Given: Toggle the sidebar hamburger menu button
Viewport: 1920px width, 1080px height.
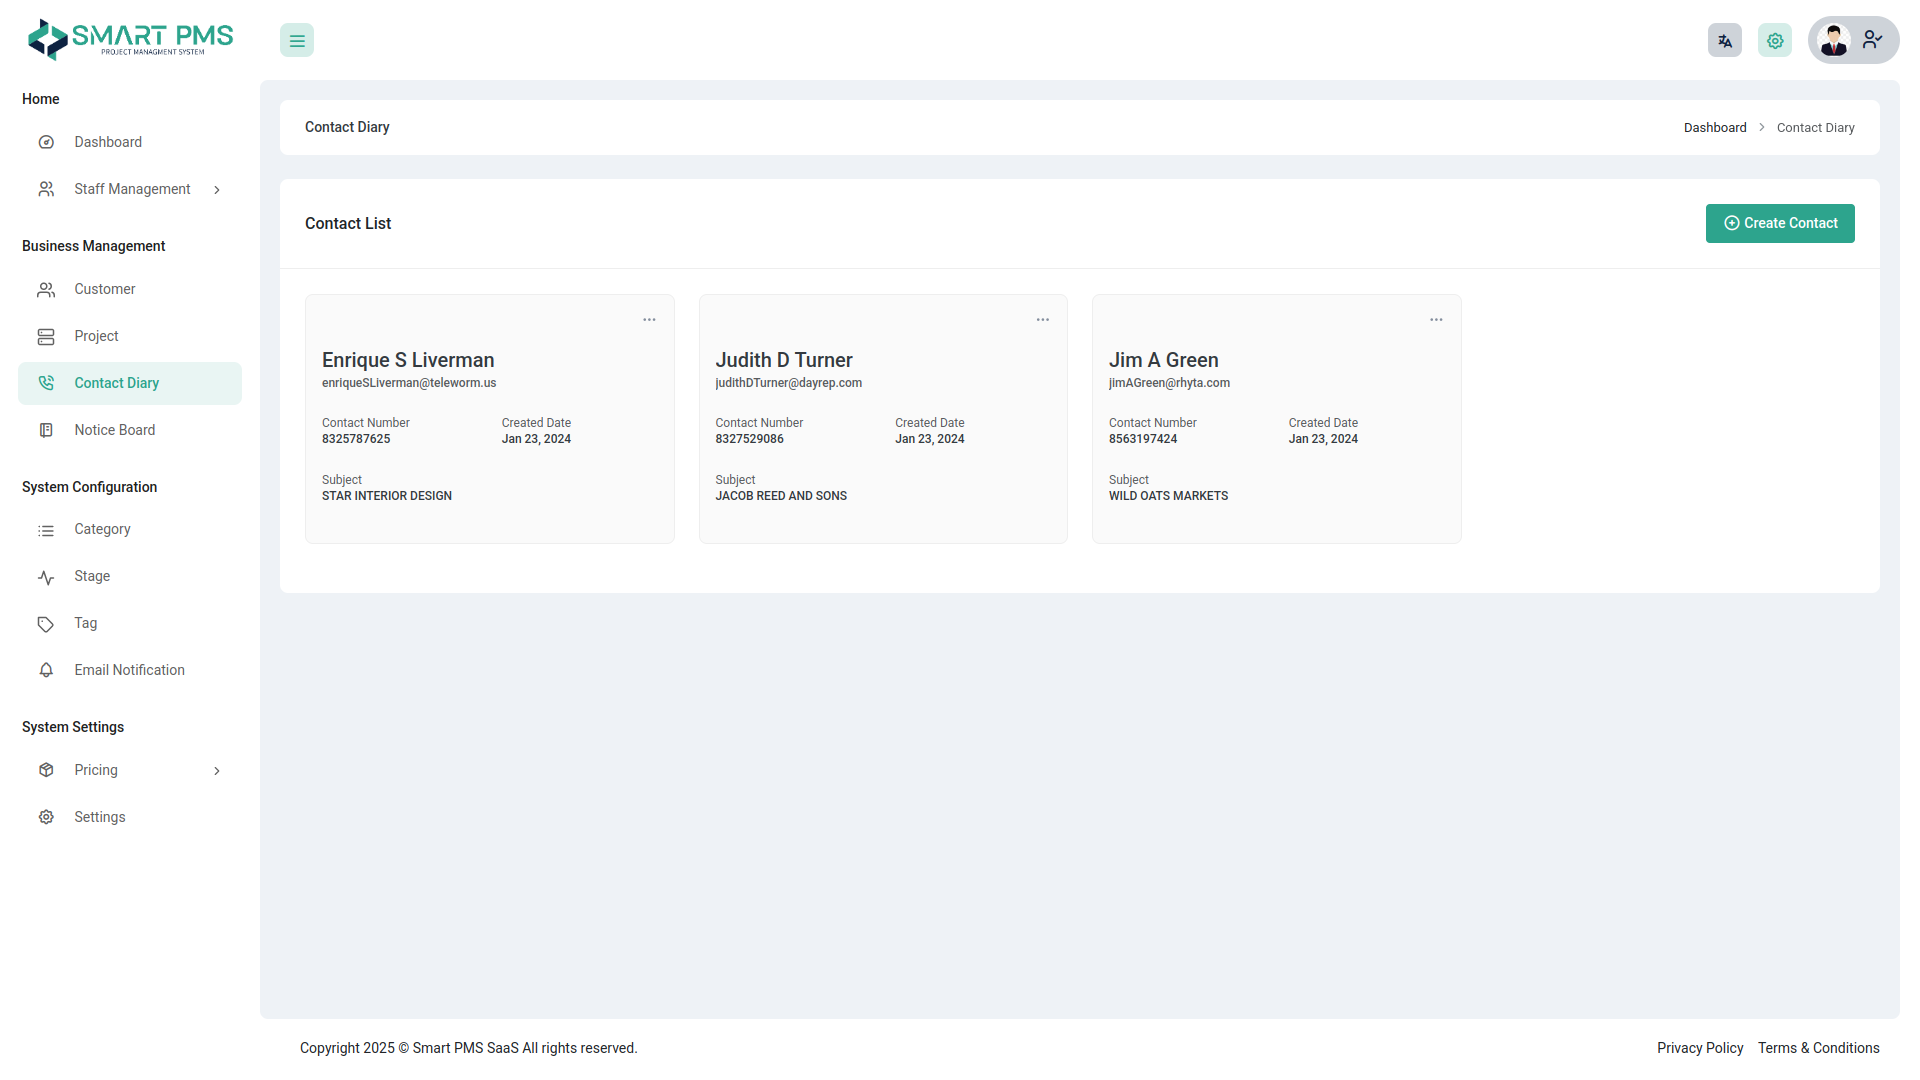Looking at the screenshot, I should (297, 41).
